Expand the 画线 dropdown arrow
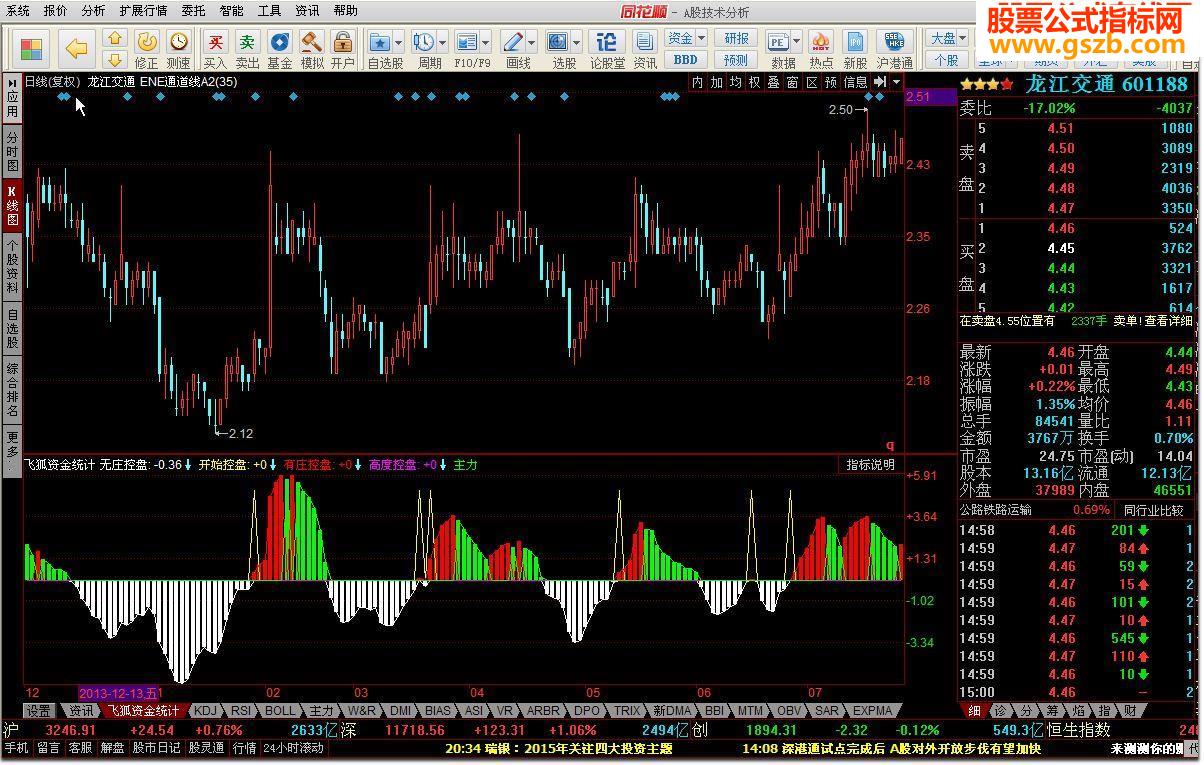The width and height of the screenshot is (1204, 765). point(531,42)
